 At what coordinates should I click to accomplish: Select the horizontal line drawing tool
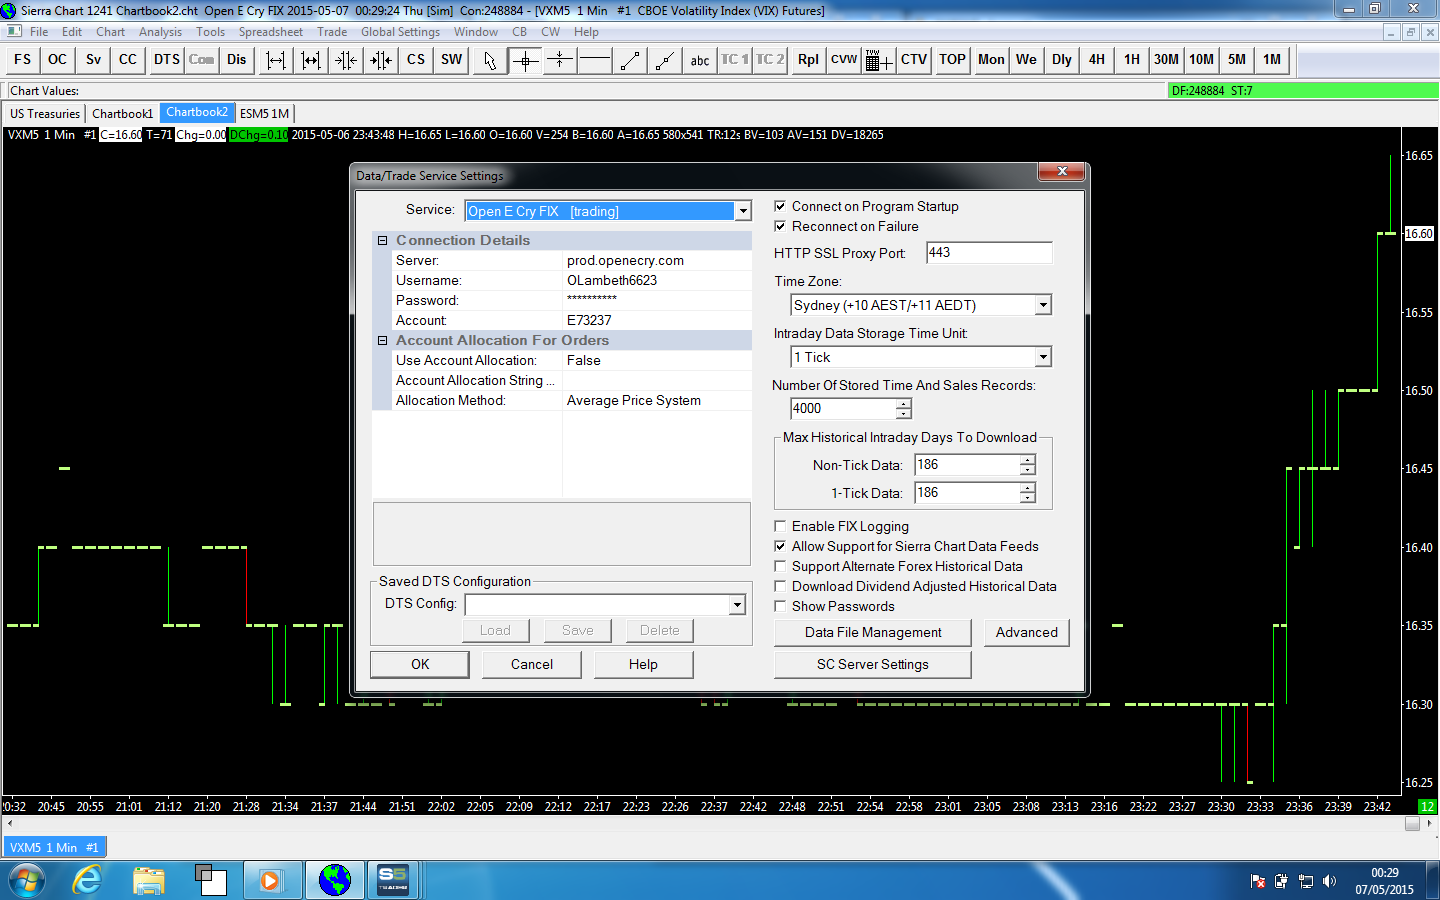[x=595, y=60]
